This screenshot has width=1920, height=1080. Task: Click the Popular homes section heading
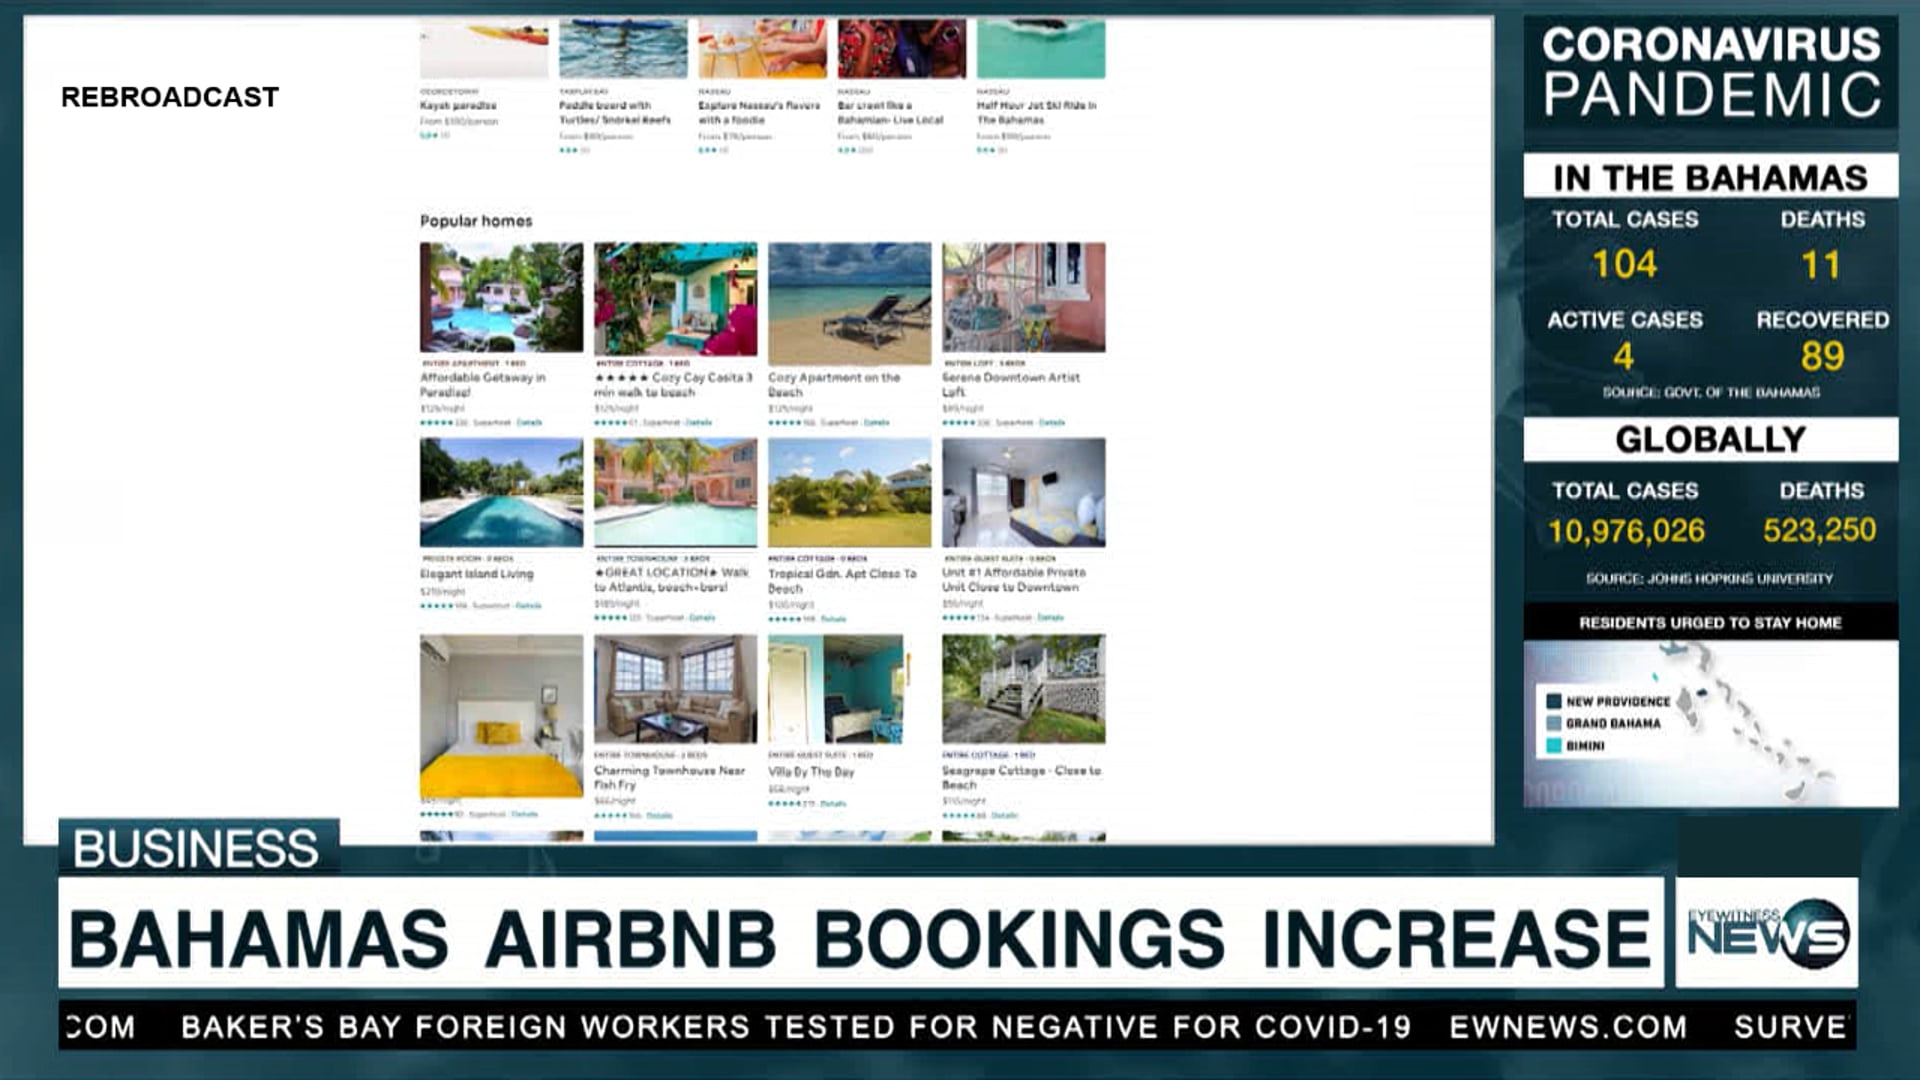[x=476, y=221]
